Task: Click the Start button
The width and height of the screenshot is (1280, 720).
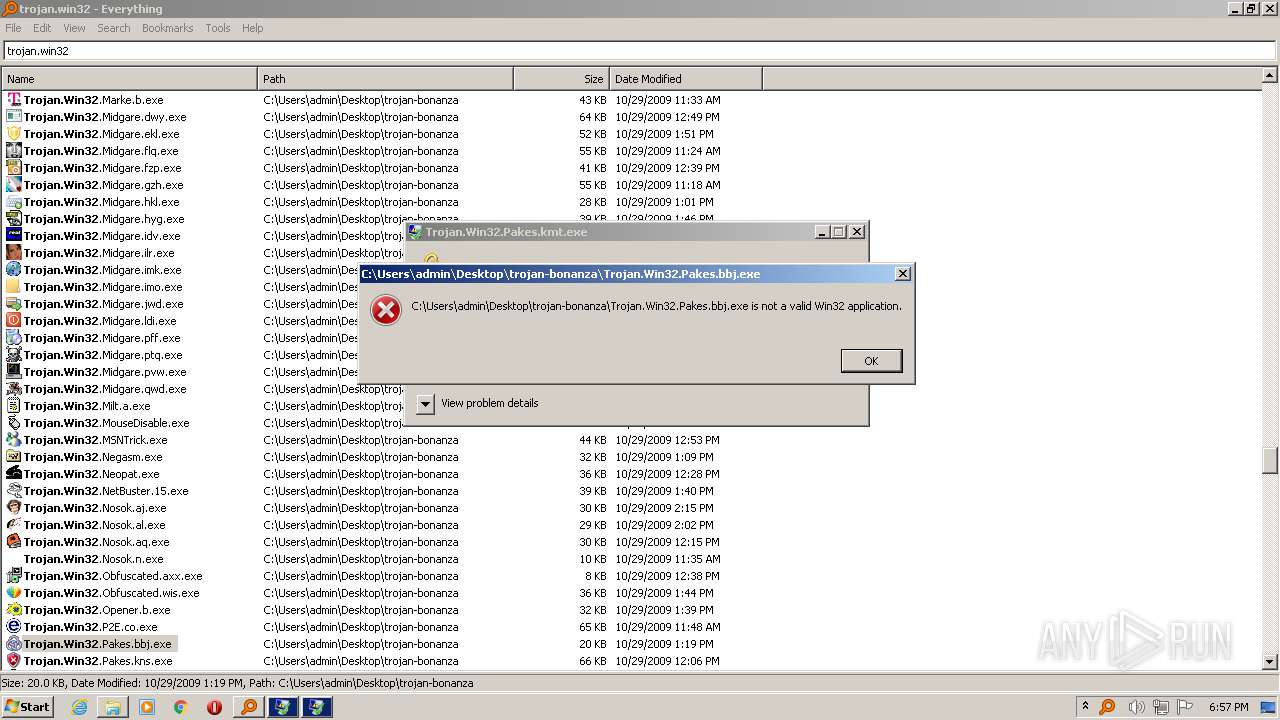Action: tap(28, 707)
